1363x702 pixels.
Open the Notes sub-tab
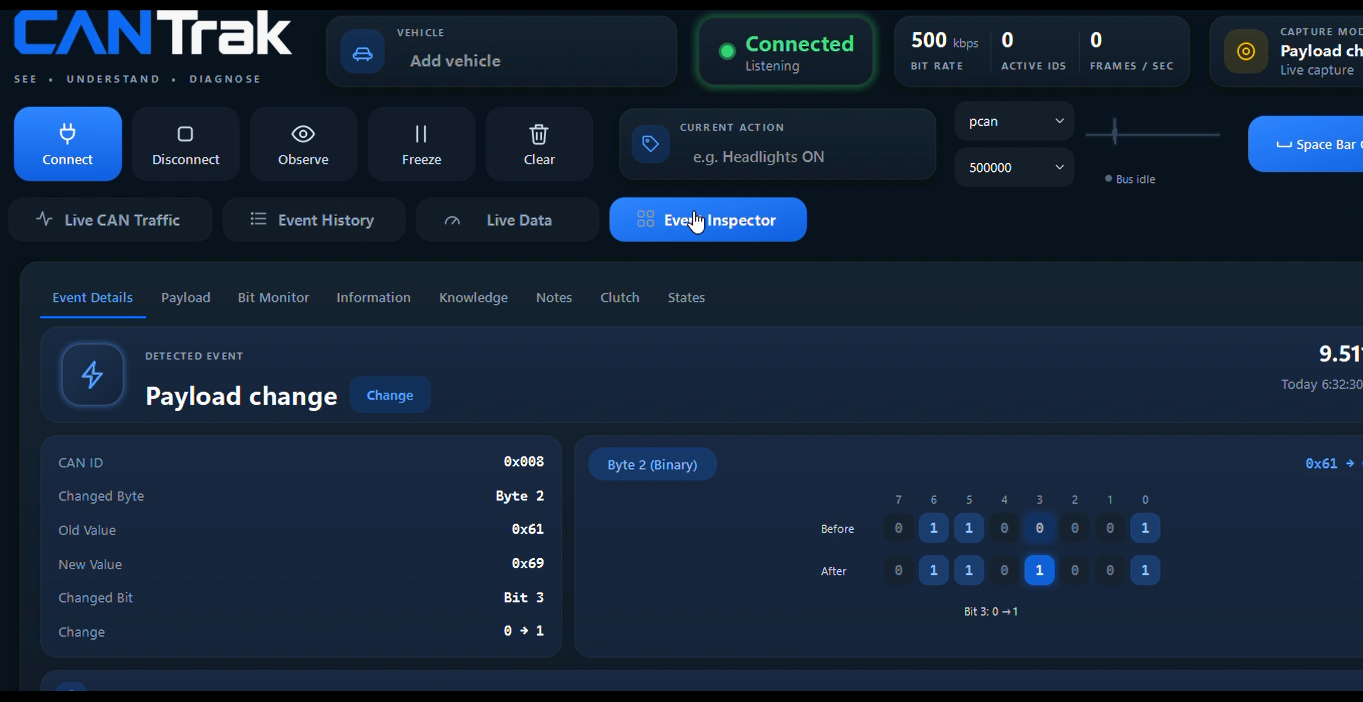[554, 297]
